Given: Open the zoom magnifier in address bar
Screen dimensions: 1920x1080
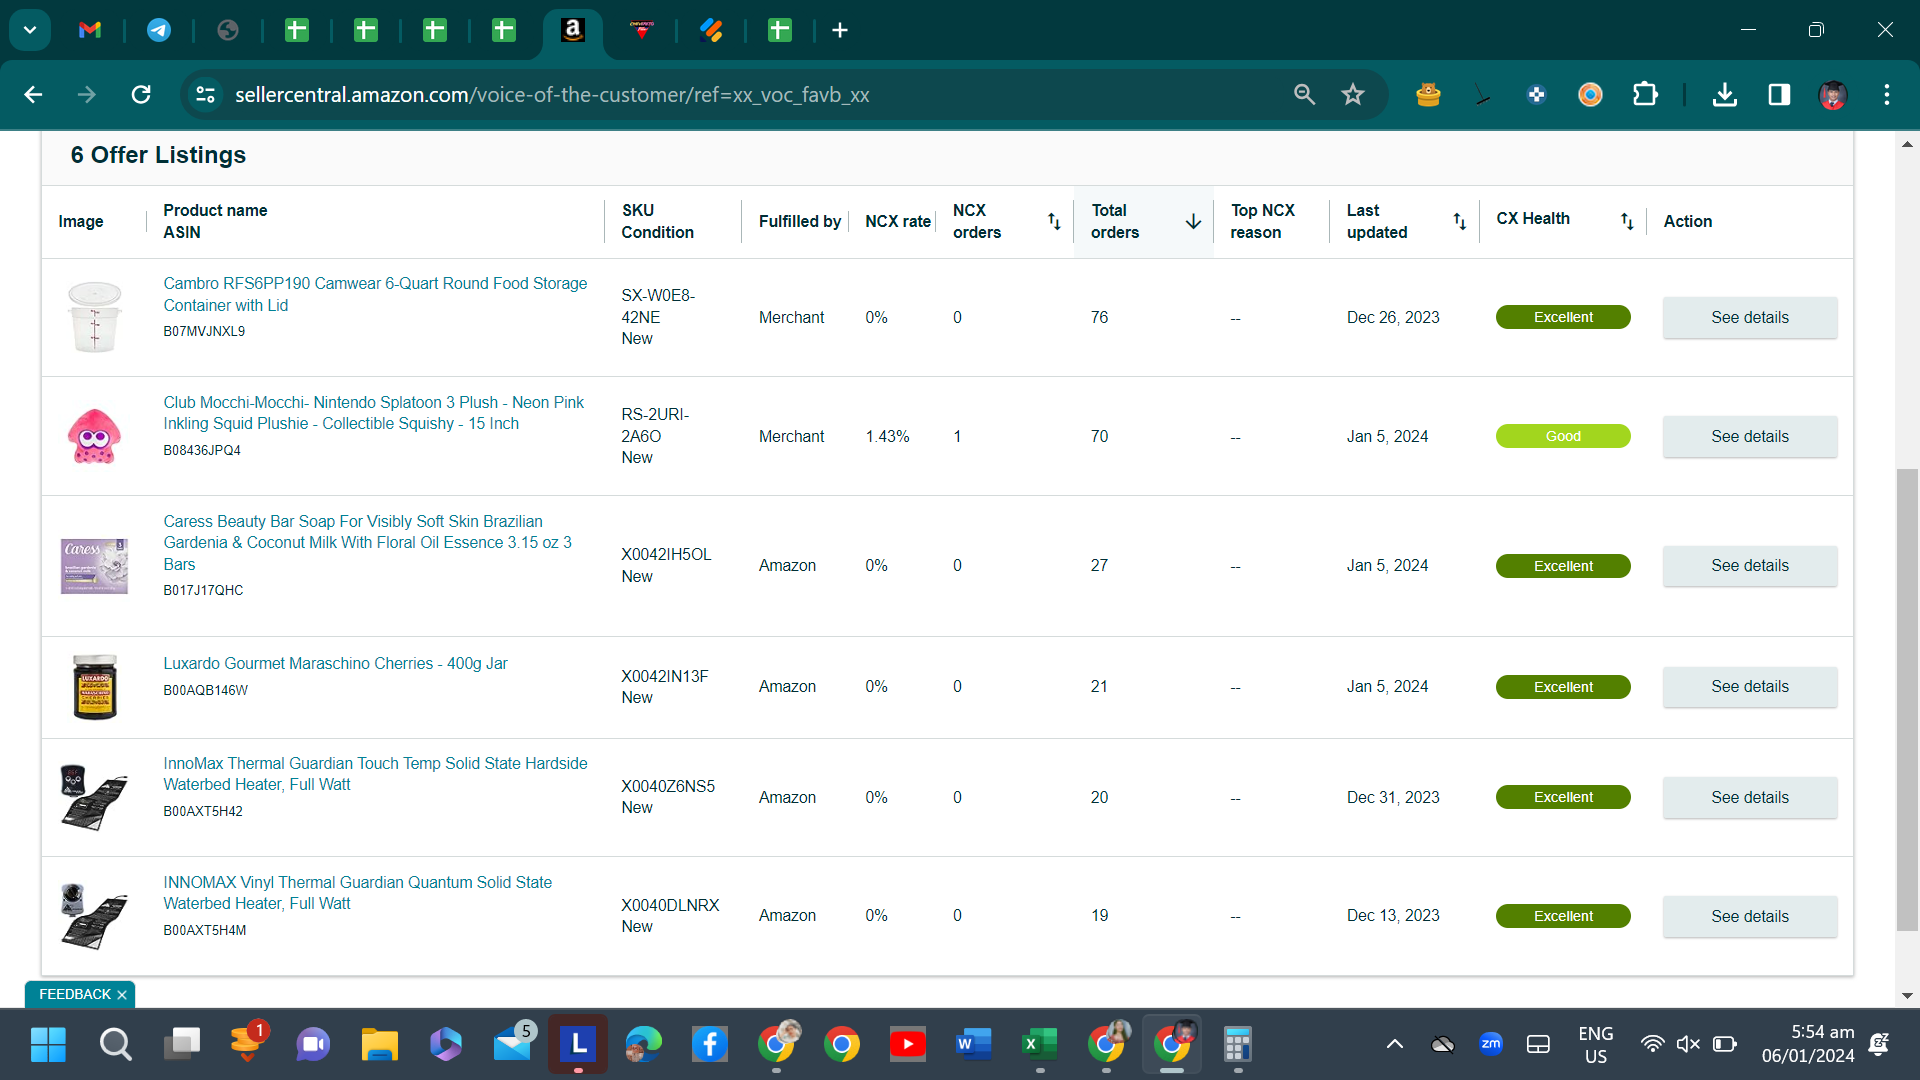Looking at the screenshot, I should 1304,94.
